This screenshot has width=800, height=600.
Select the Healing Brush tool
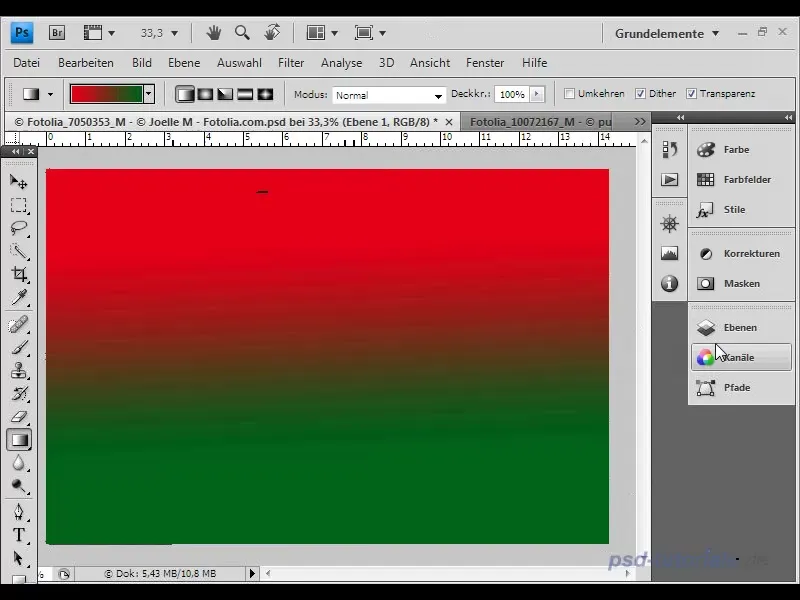[18, 324]
